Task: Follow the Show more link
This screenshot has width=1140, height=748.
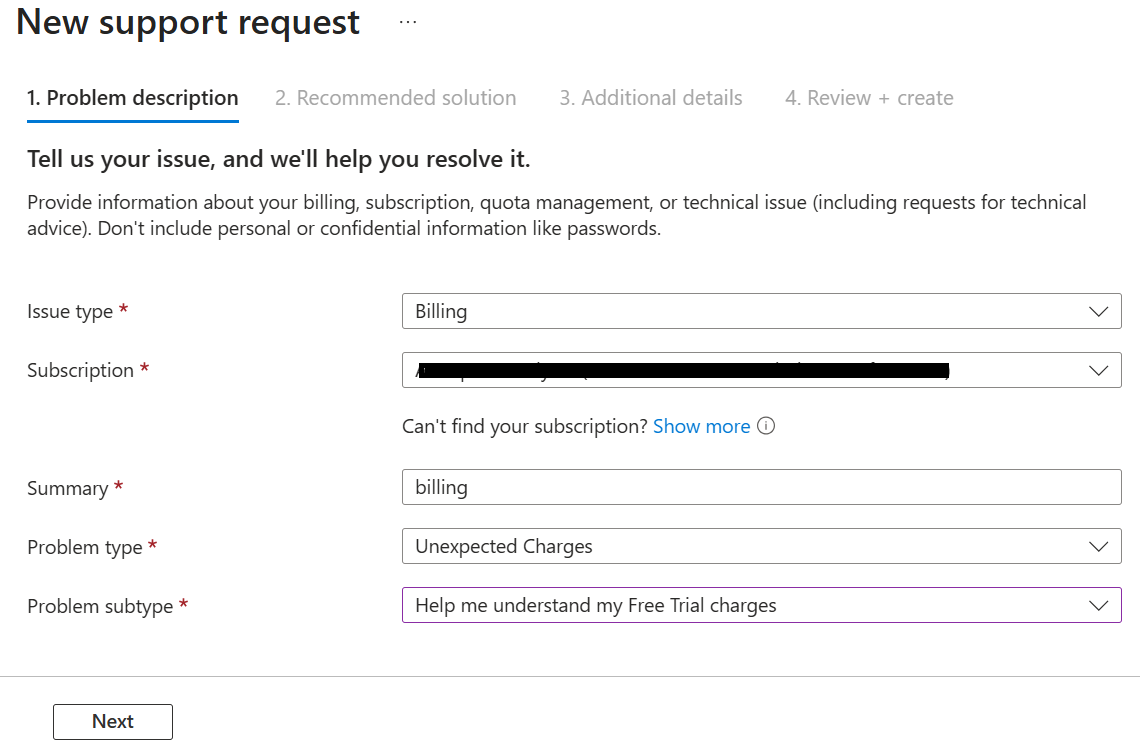Action: click(701, 427)
